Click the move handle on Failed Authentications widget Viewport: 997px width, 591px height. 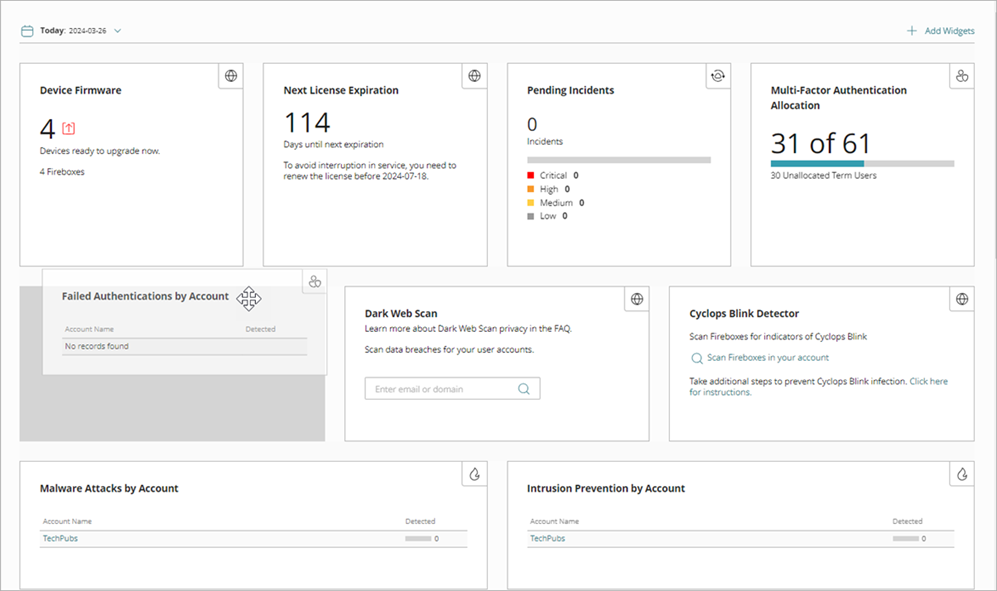click(x=248, y=299)
